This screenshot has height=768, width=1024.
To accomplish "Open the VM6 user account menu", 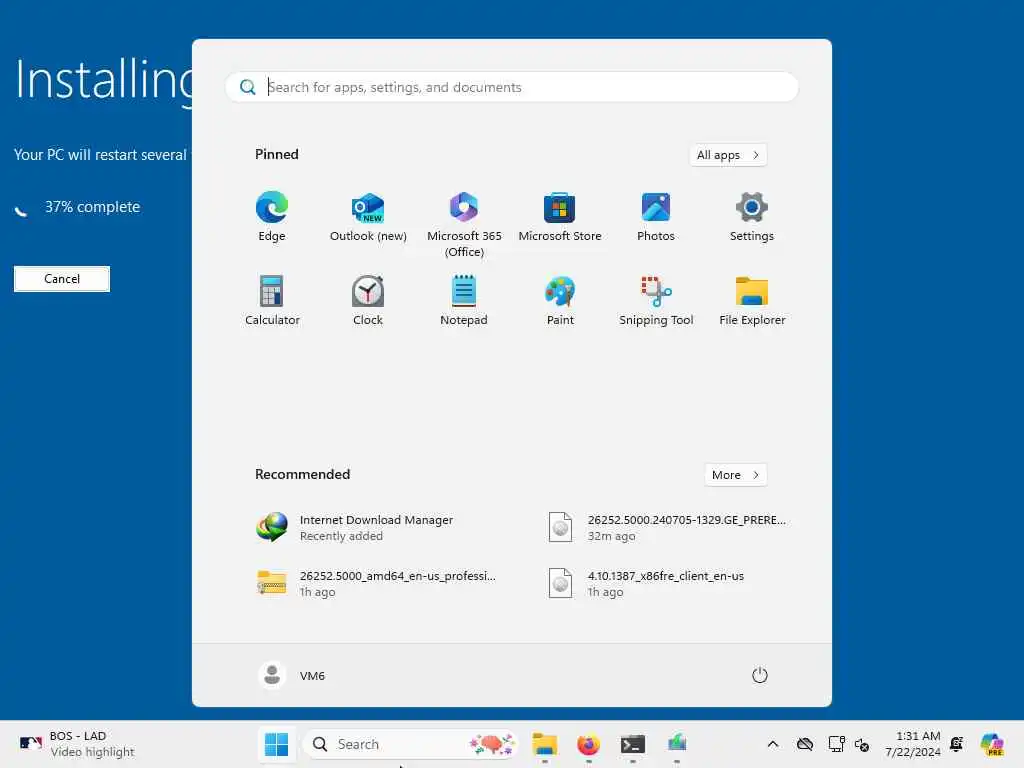I will point(292,675).
